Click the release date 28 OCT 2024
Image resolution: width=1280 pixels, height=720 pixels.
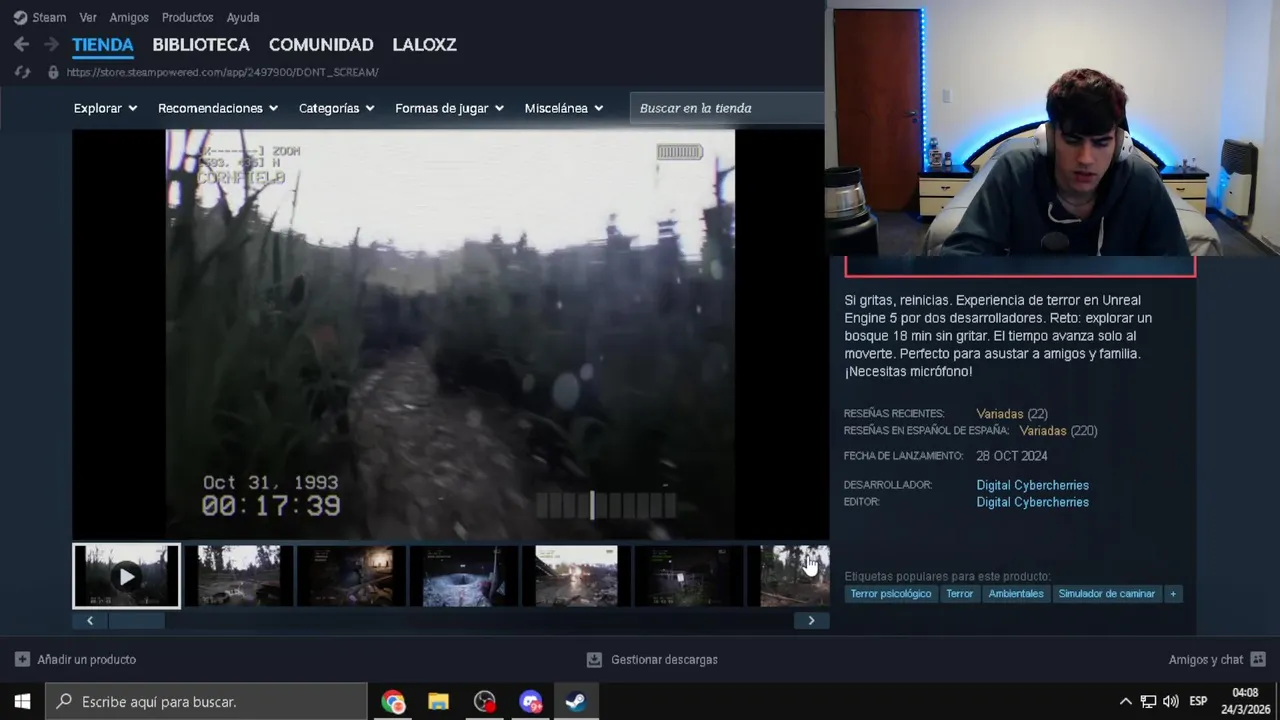click(x=1012, y=456)
